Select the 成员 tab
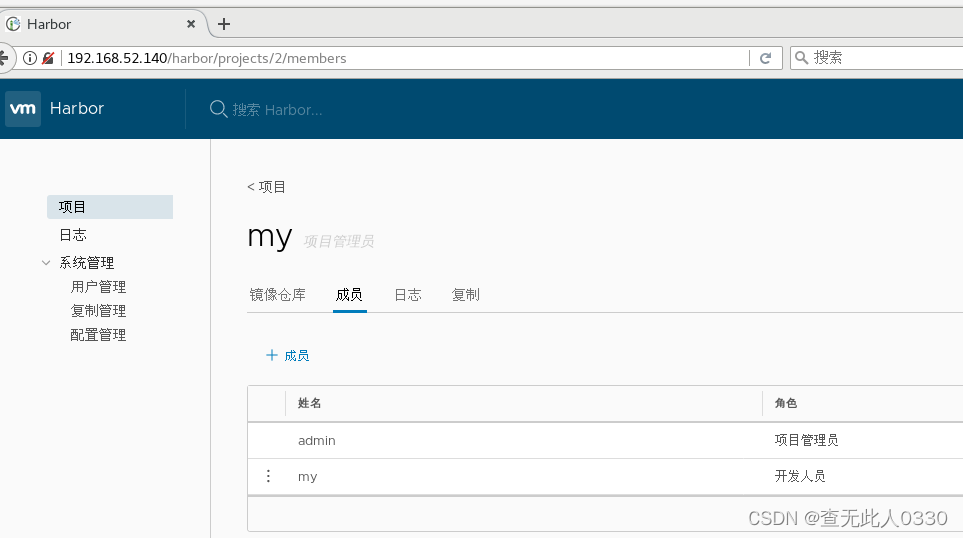 [x=349, y=295]
